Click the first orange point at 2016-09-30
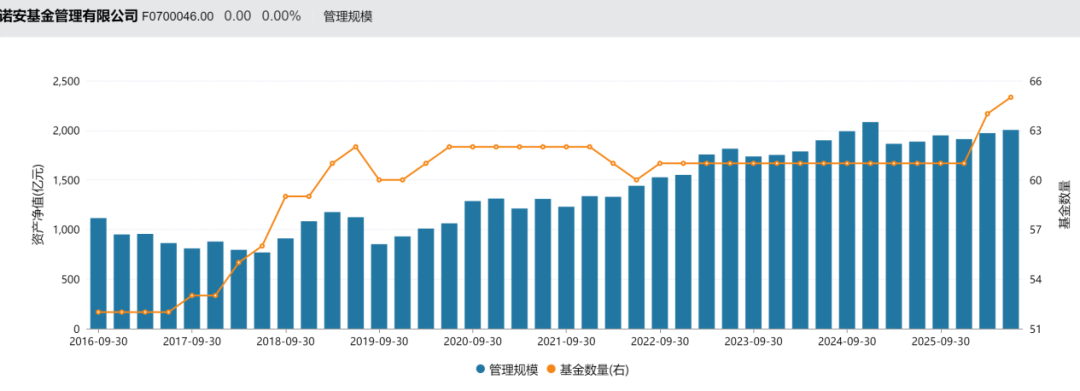The height and width of the screenshot is (391, 1080). [98, 312]
